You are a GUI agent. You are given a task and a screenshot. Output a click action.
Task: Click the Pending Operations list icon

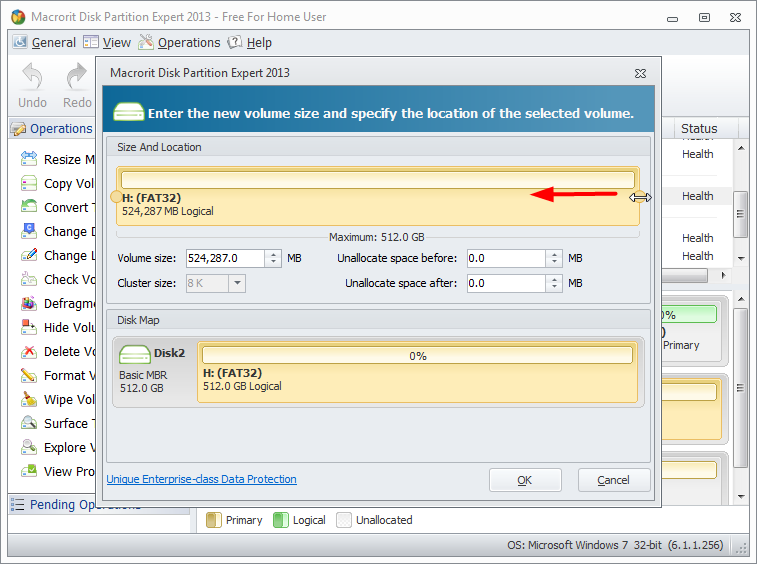click(x=17, y=504)
